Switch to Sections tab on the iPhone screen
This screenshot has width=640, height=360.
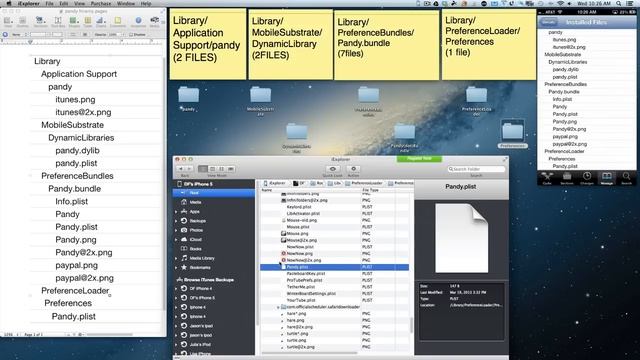pyautogui.click(x=567, y=178)
